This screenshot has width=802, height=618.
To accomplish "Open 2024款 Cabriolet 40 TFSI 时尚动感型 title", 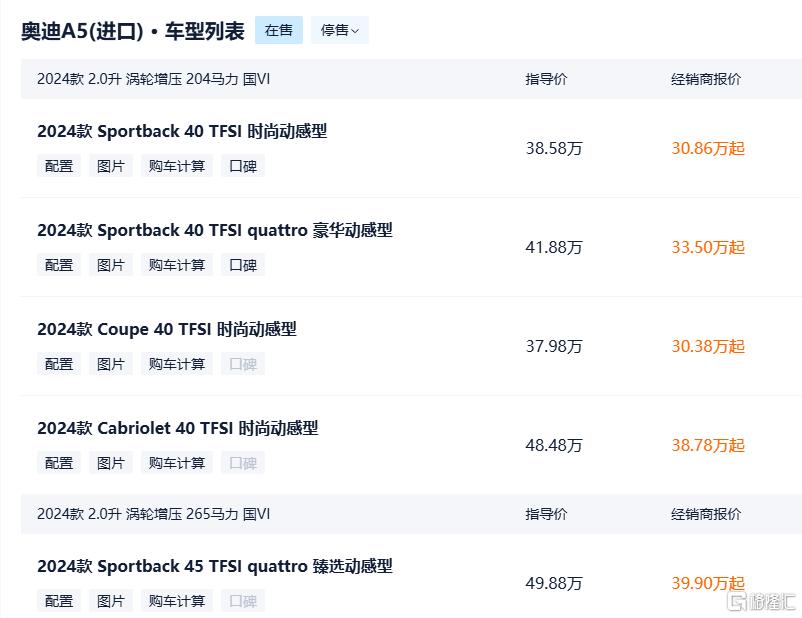I will pos(178,428).
